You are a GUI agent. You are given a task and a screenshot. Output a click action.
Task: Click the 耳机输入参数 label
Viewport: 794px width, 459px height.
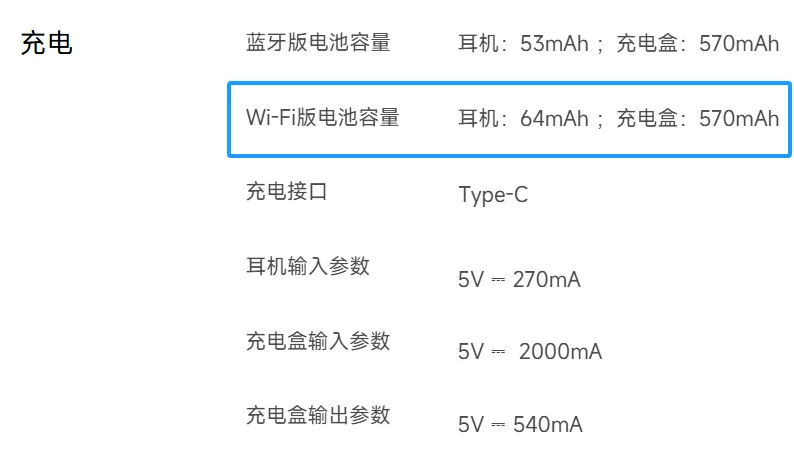click(308, 267)
